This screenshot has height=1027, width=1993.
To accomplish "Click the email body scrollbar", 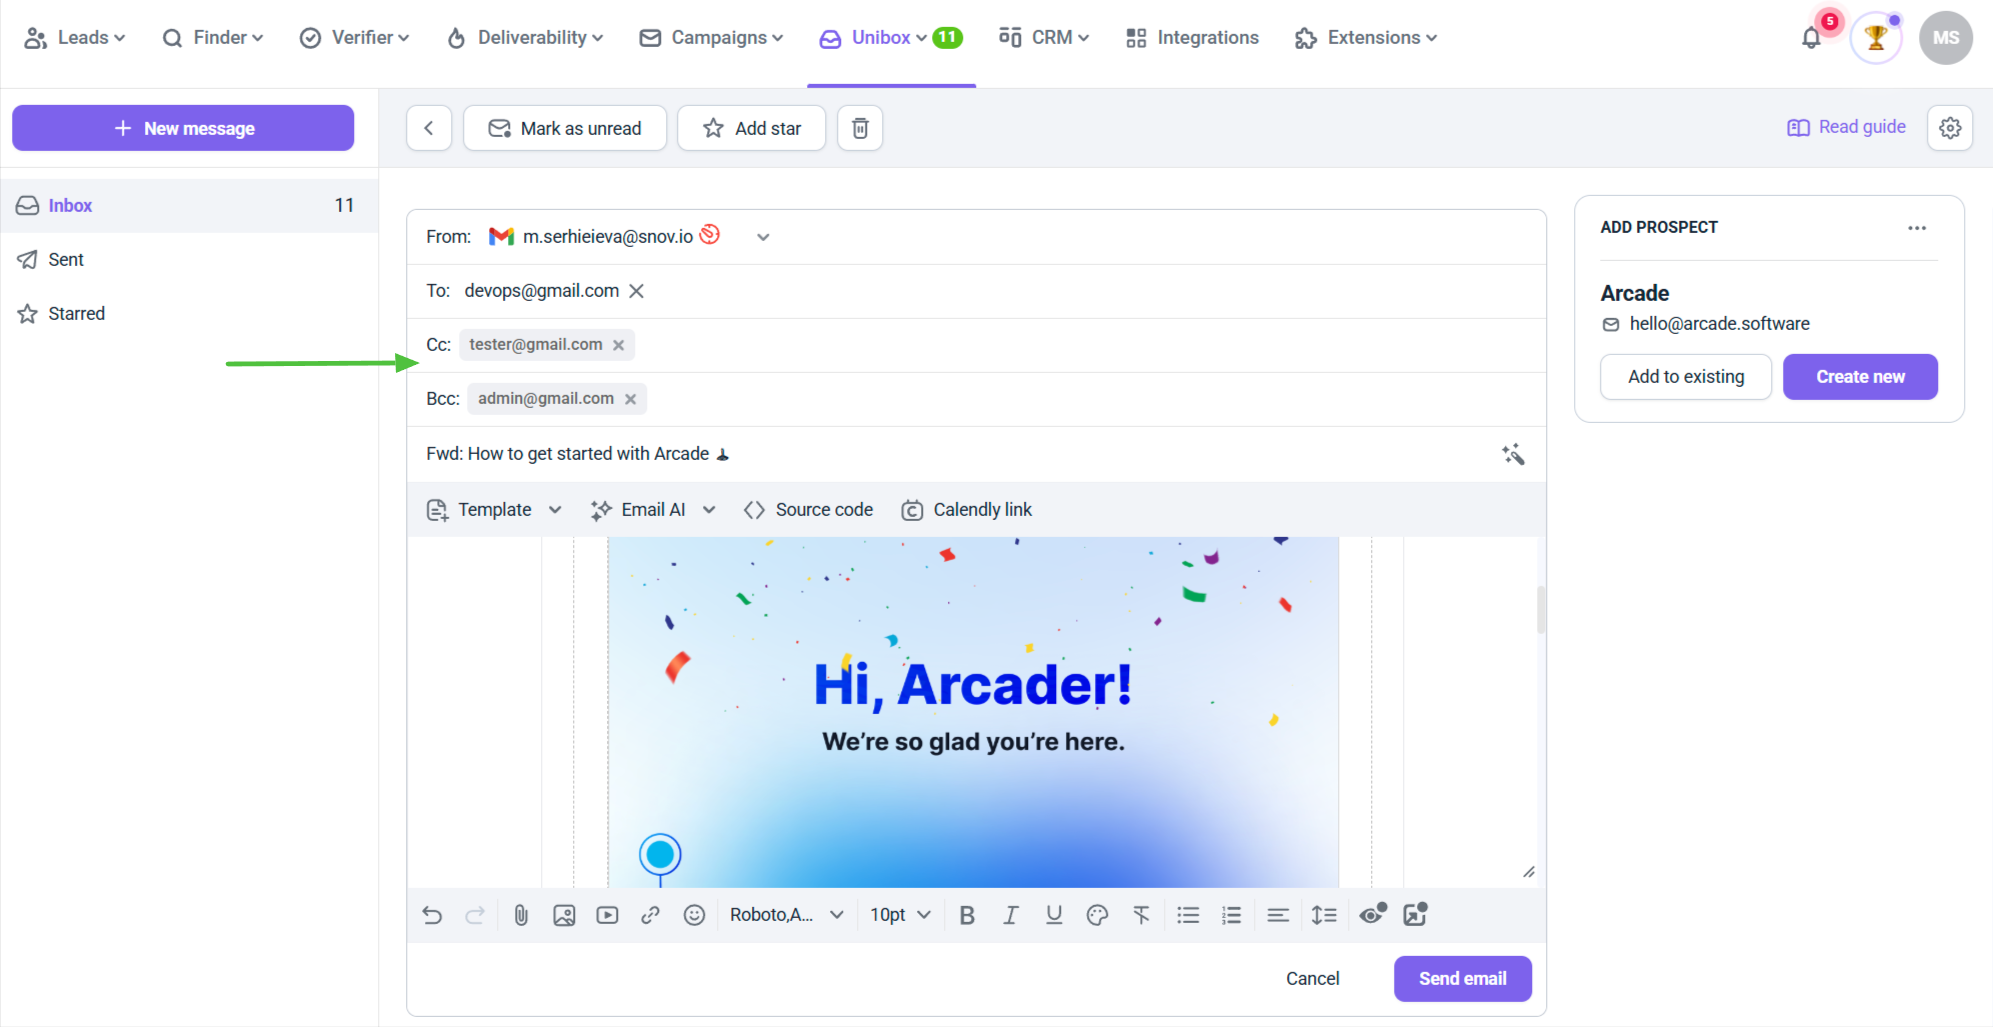I will pyautogui.click(x=1540, y=610).
